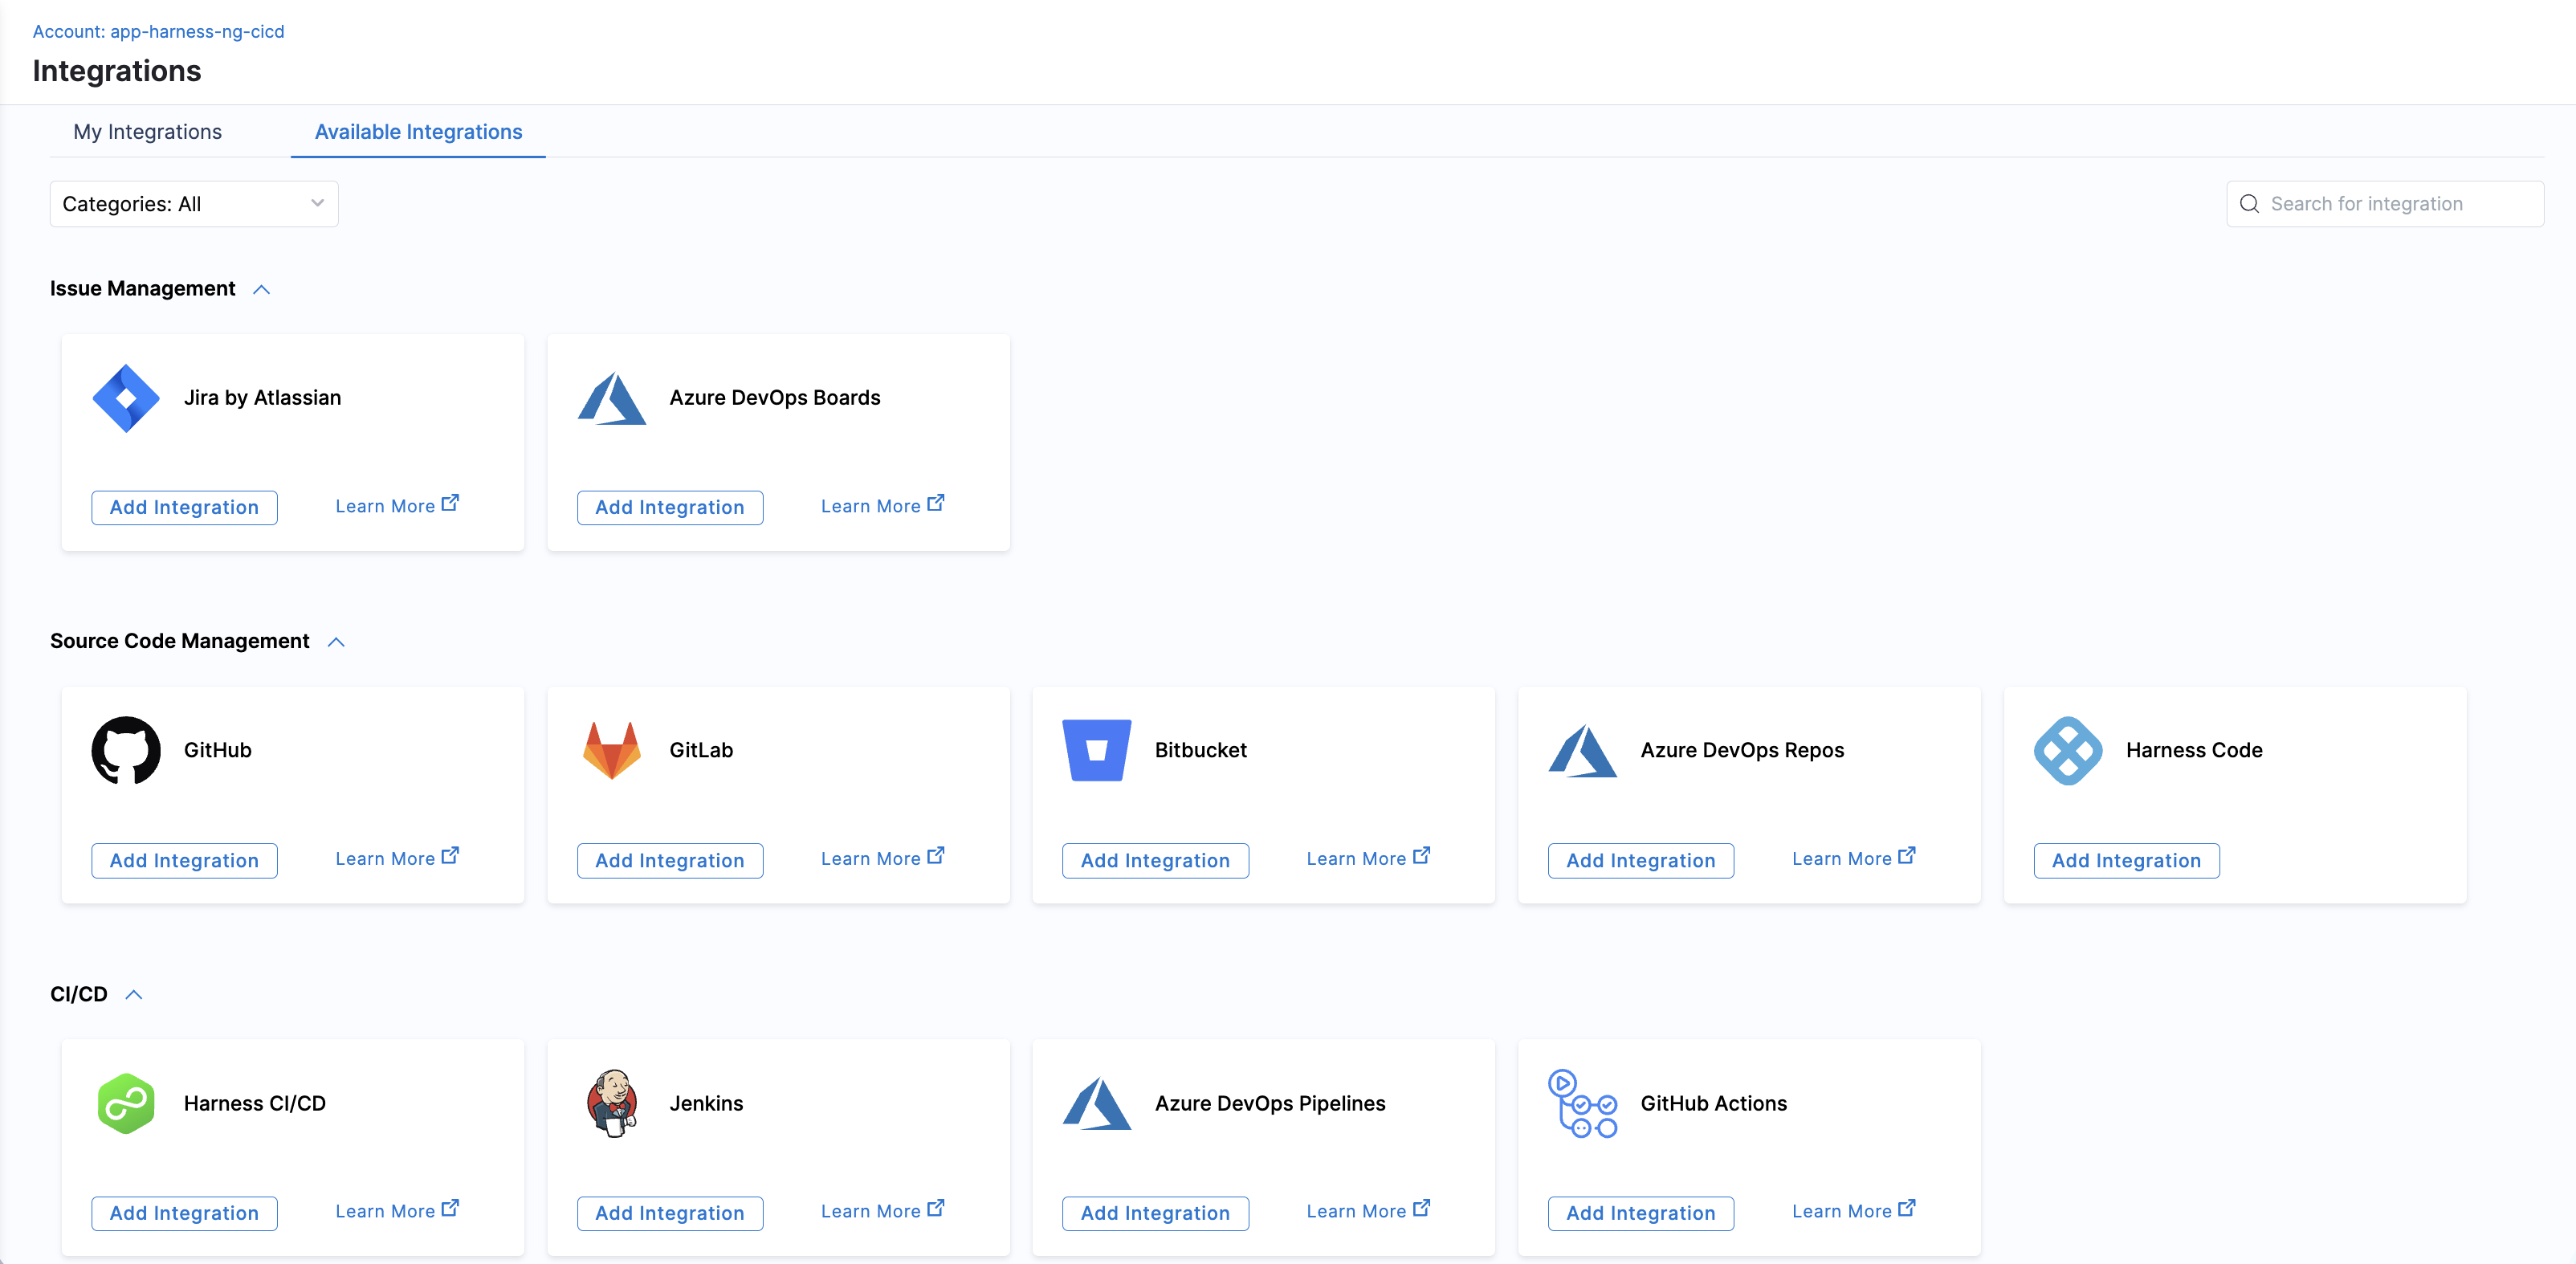Click the GitLab fox logo icon

point(611,750)
